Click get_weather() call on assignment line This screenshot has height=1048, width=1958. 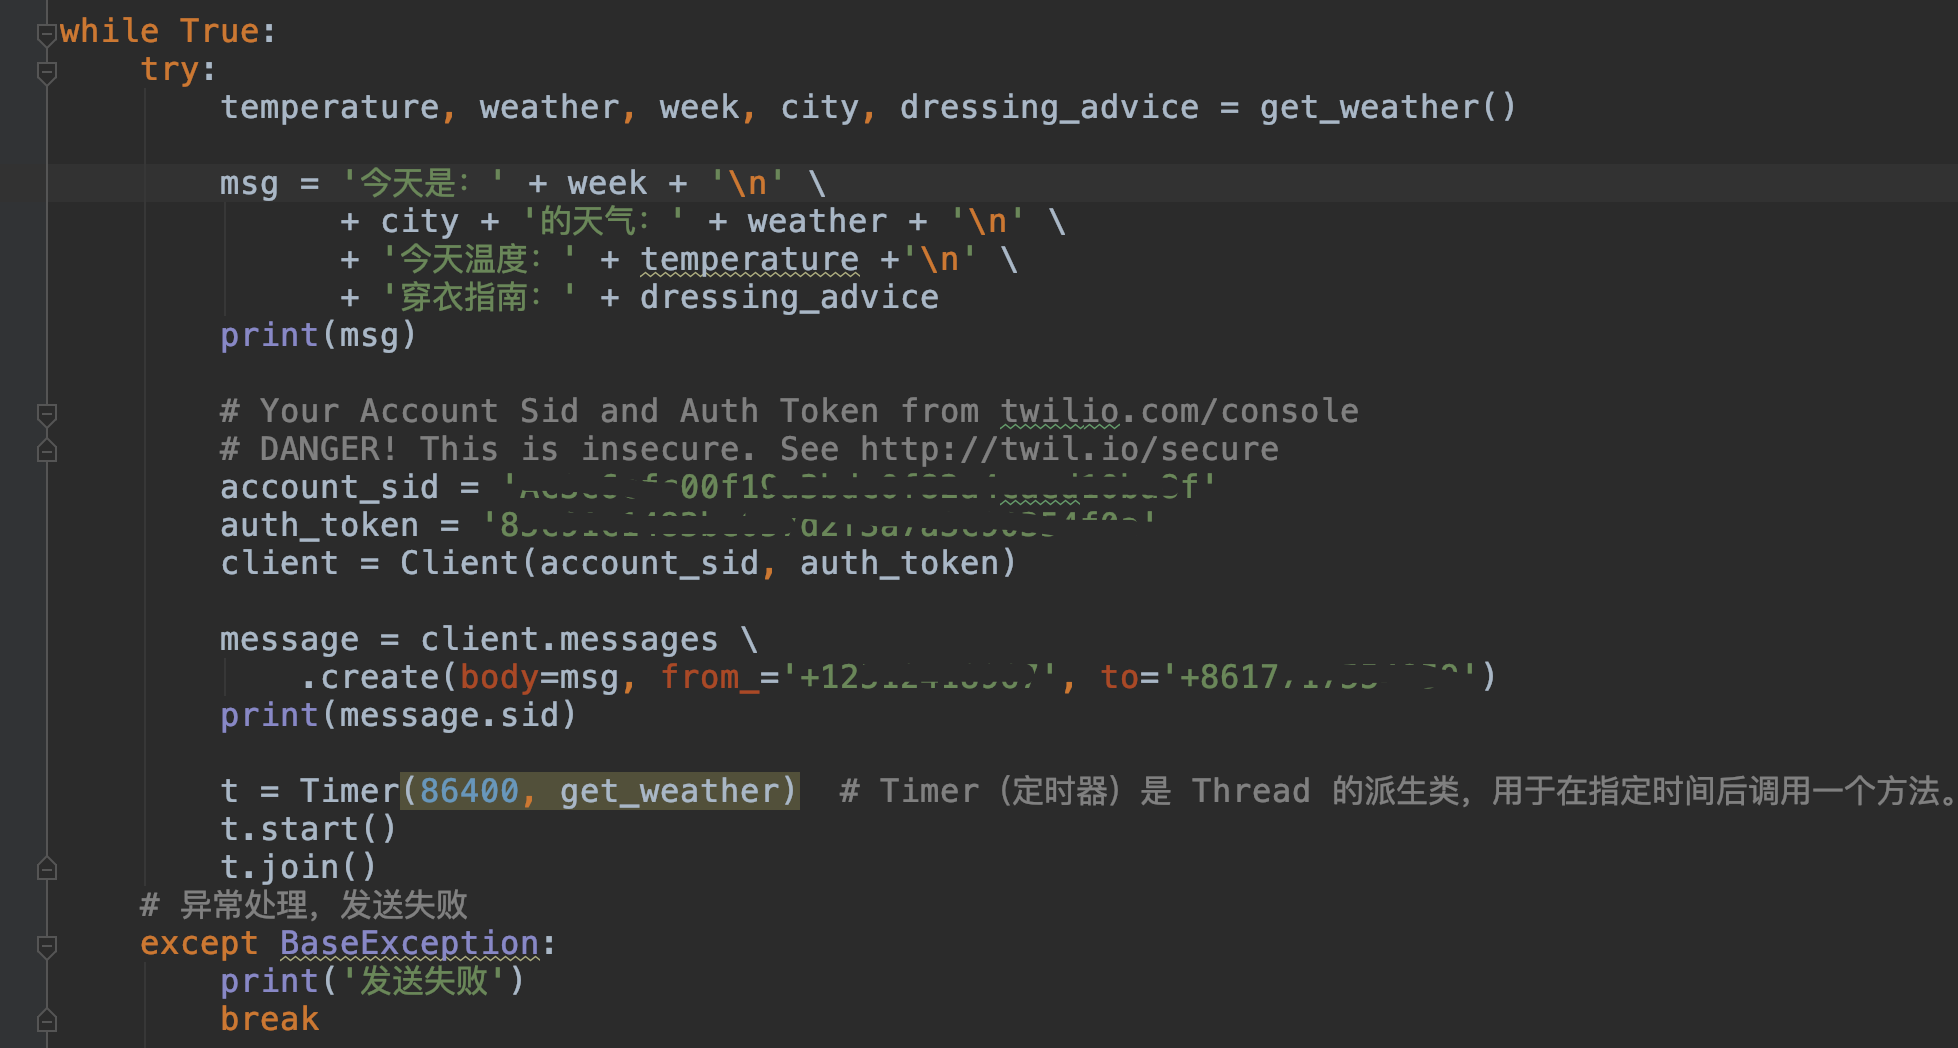pos(1388,107)
